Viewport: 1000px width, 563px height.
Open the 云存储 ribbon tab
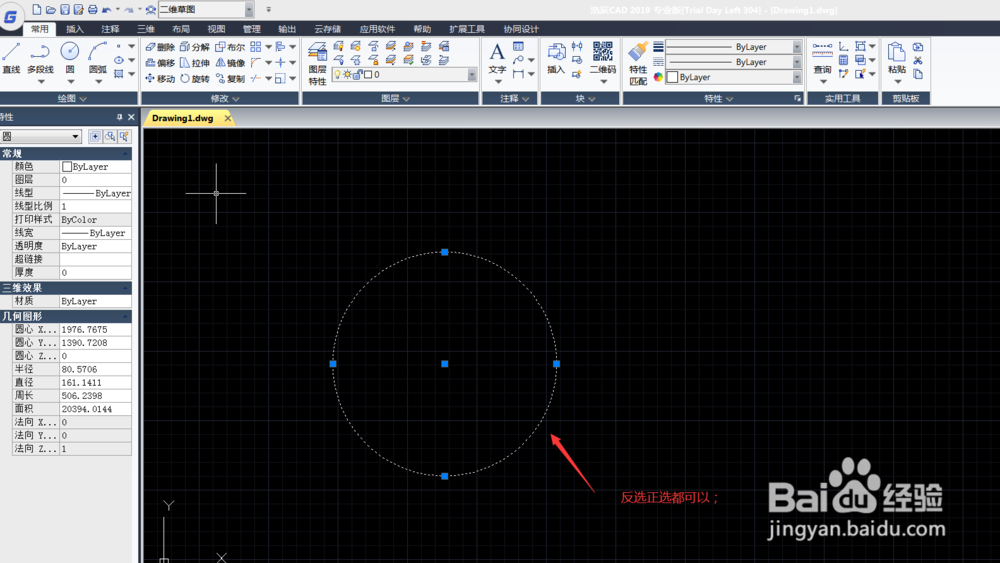(327, 29)
